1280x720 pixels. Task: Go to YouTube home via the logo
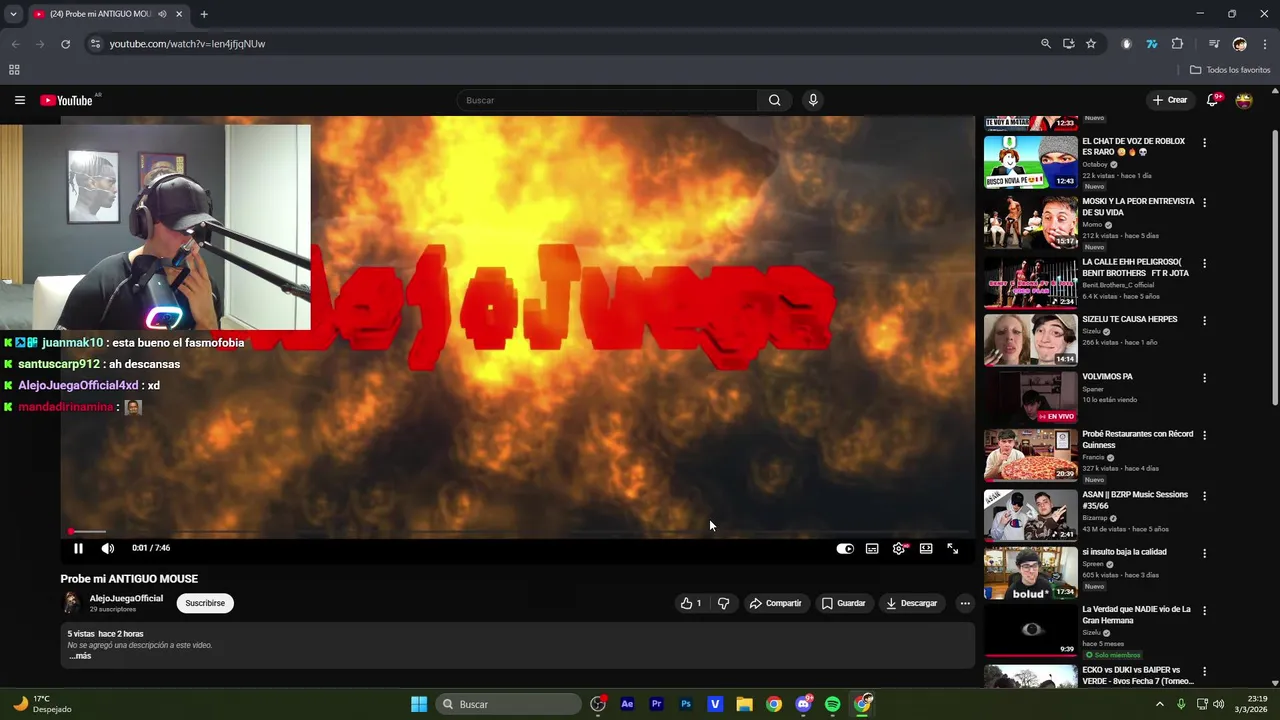point(67,100)
